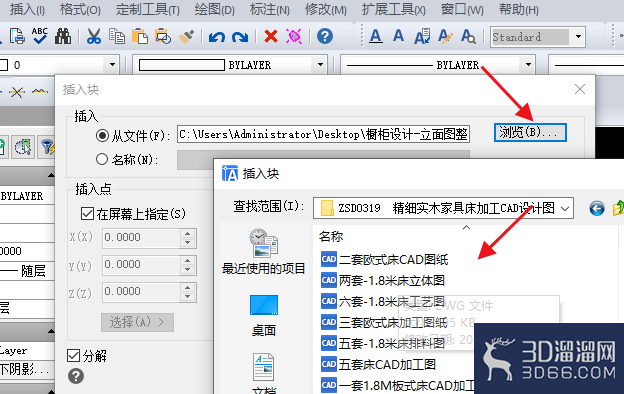Close the back 插入块 dialog
The width and height of the screenshot is (624, 394).
coord(580,89)
